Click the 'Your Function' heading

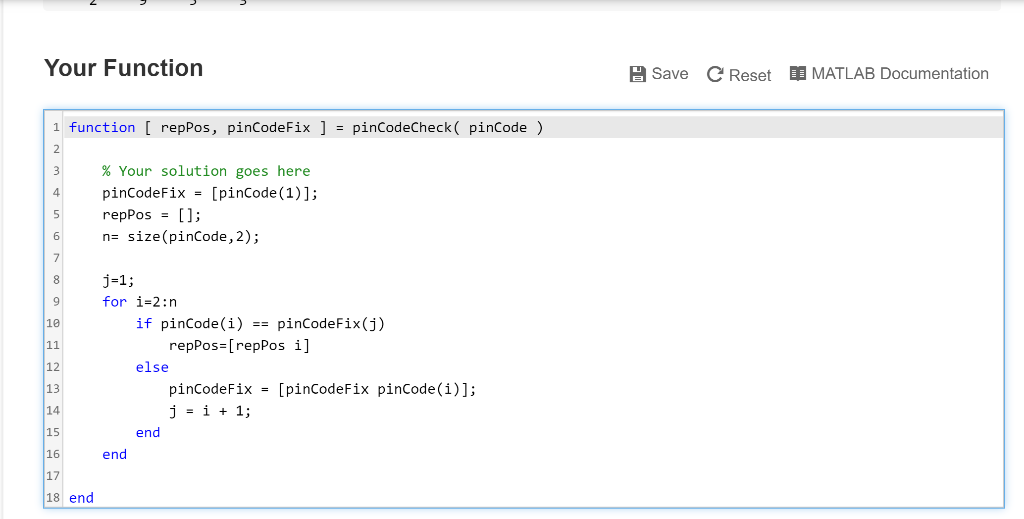(x=123, y=68)
